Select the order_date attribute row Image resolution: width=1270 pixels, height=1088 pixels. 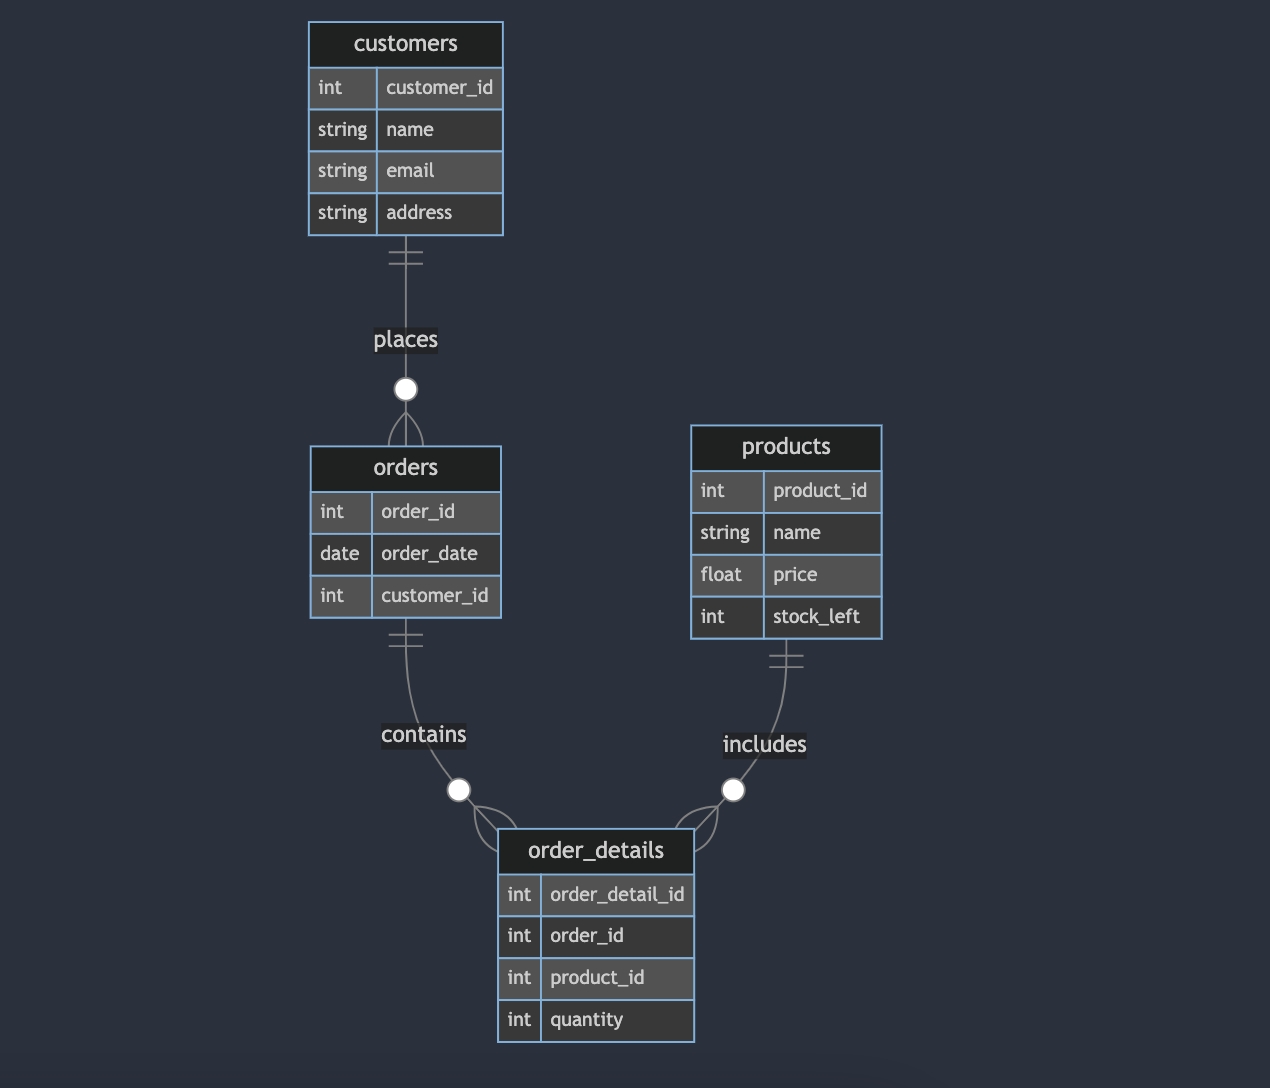pos(430,554)
